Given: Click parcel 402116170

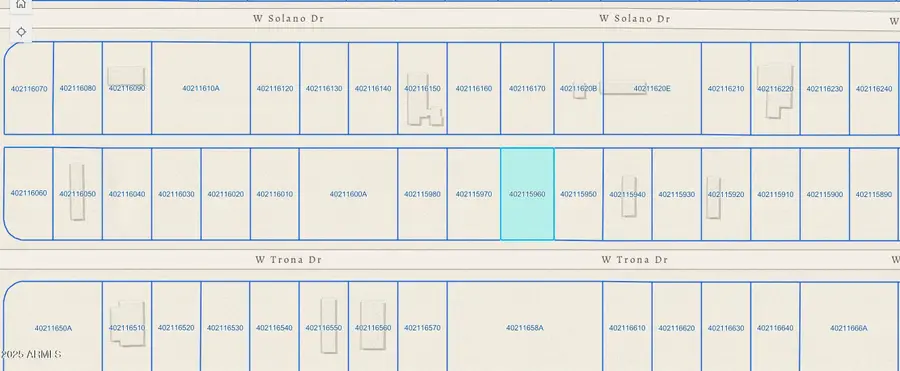Looking at the screenshot, I should point(527,88).
